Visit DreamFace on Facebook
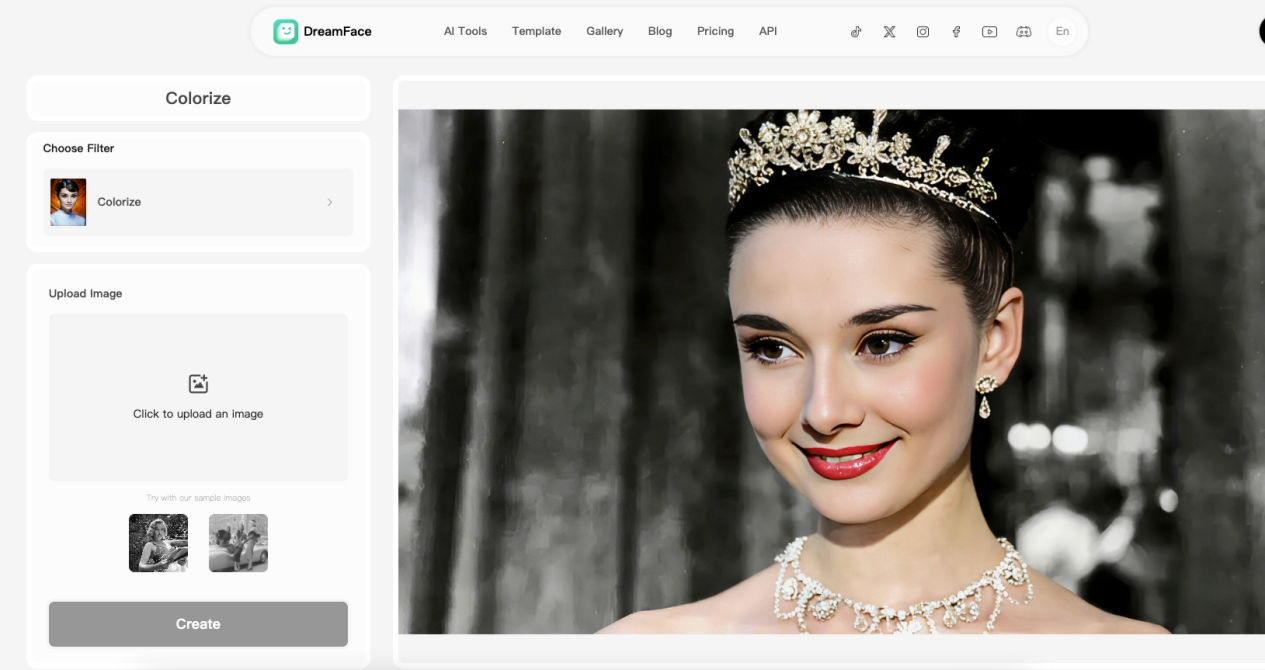Screen dimensions: 1265x670 click(x=956, y=31)
